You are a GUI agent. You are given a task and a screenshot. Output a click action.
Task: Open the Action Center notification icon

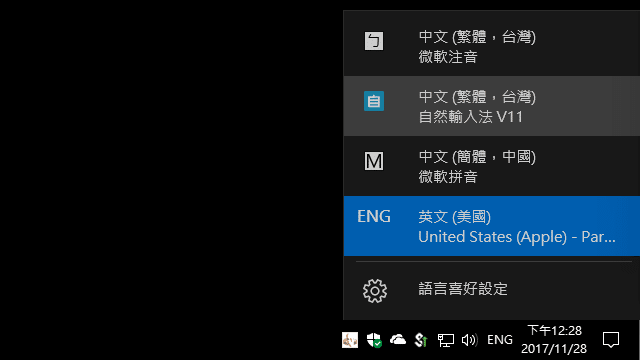611,340
